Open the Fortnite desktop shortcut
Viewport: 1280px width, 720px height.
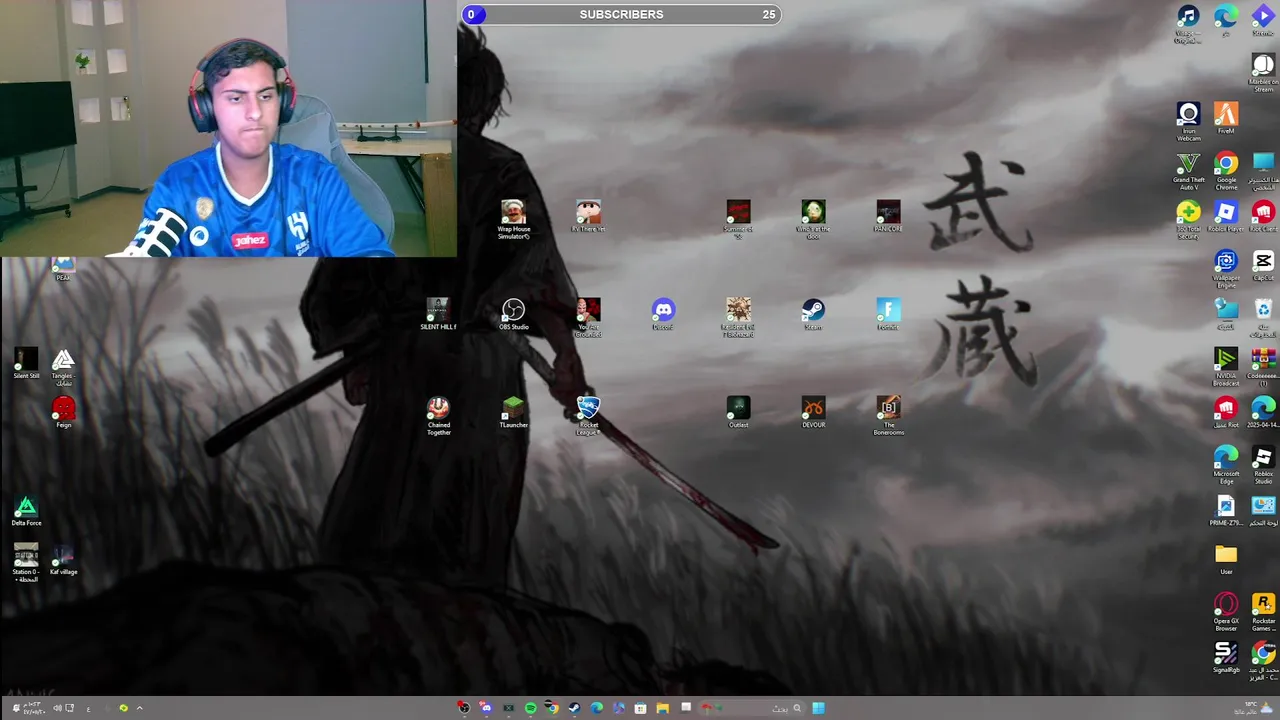click(888, 314)
